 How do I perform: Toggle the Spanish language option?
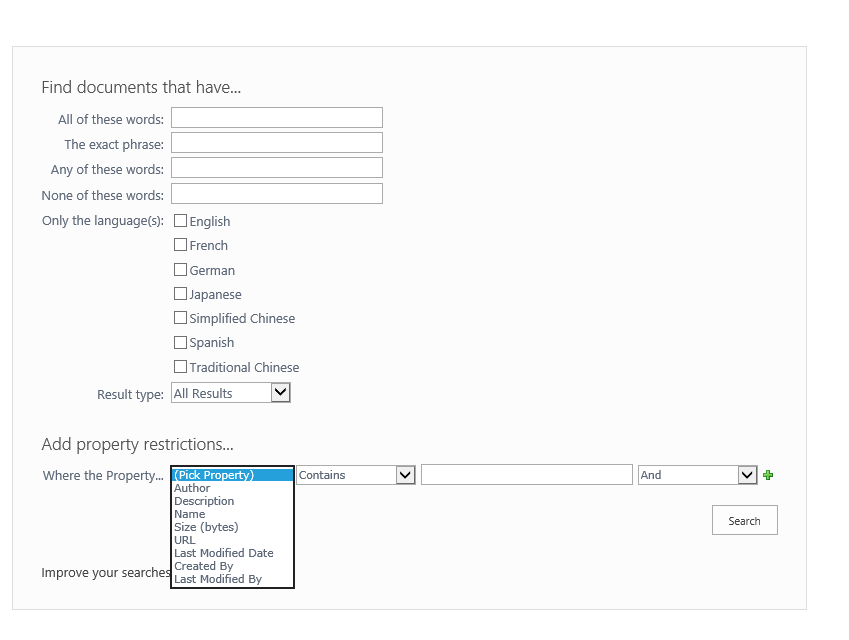pyautogui.click(x=180, y=342)
